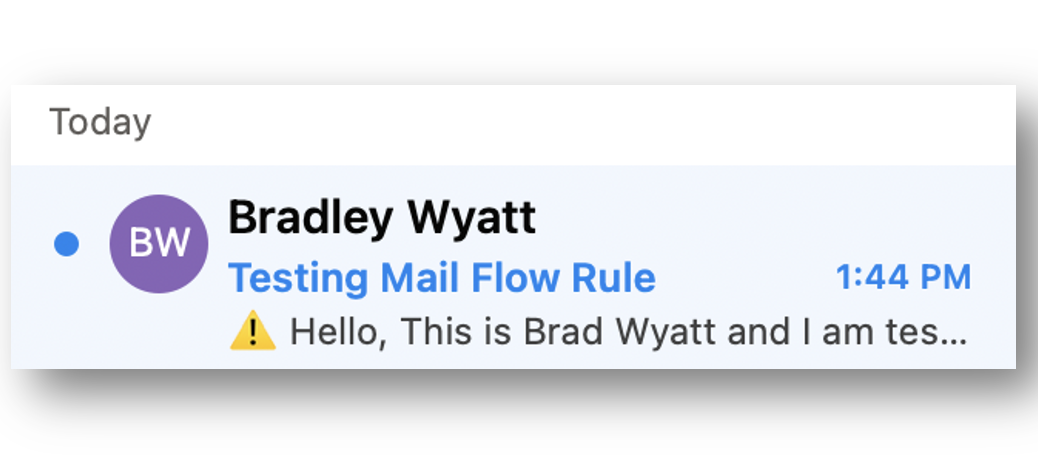
Task: Collapse the Today message group
Action: pos(101,122)
